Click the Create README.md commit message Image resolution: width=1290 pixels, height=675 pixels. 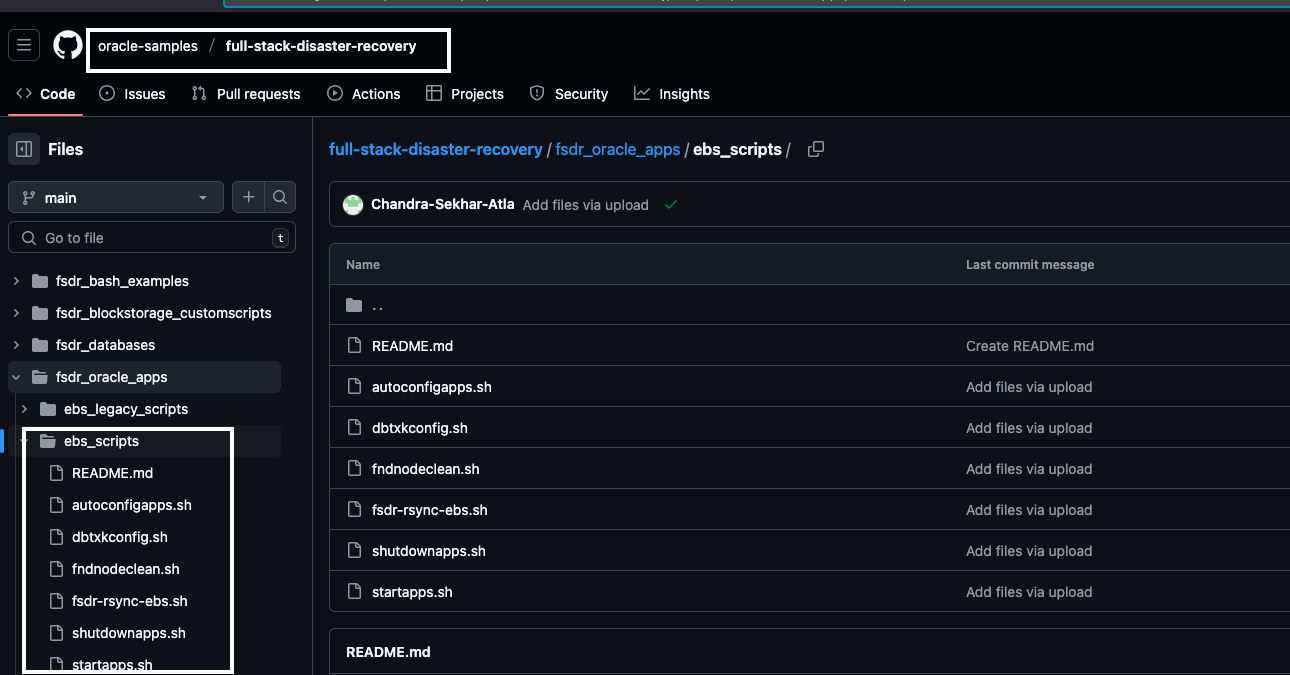pyautogui.click(x=1030, y=346)
